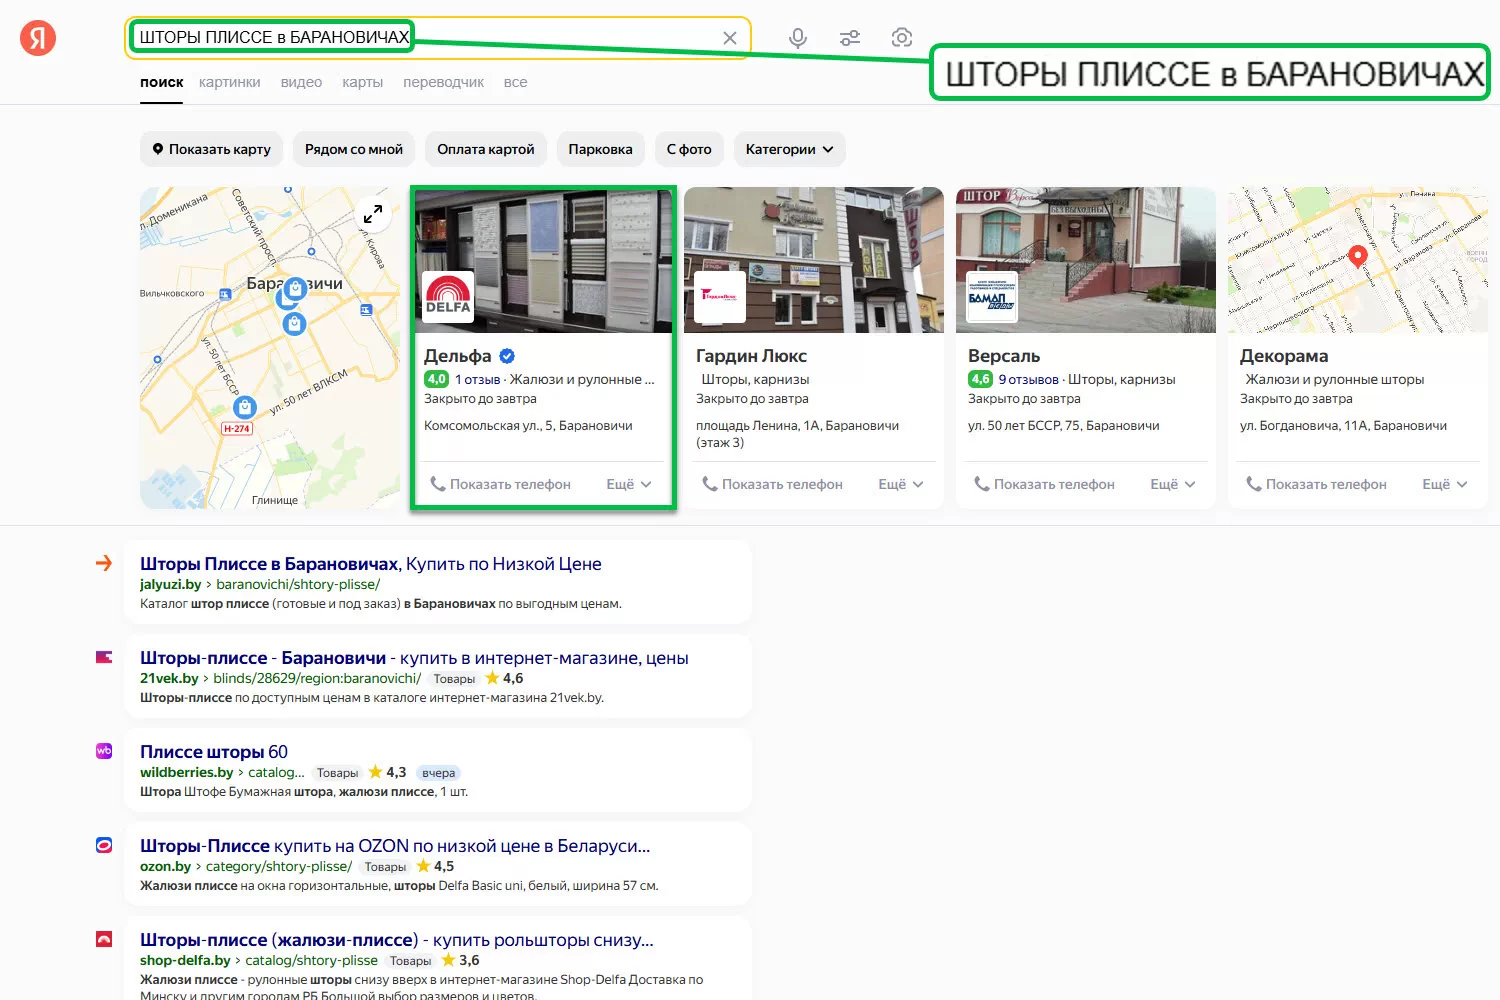1500x1000 pixels.
Task: Click the search query input field
Action: point(560,38)
